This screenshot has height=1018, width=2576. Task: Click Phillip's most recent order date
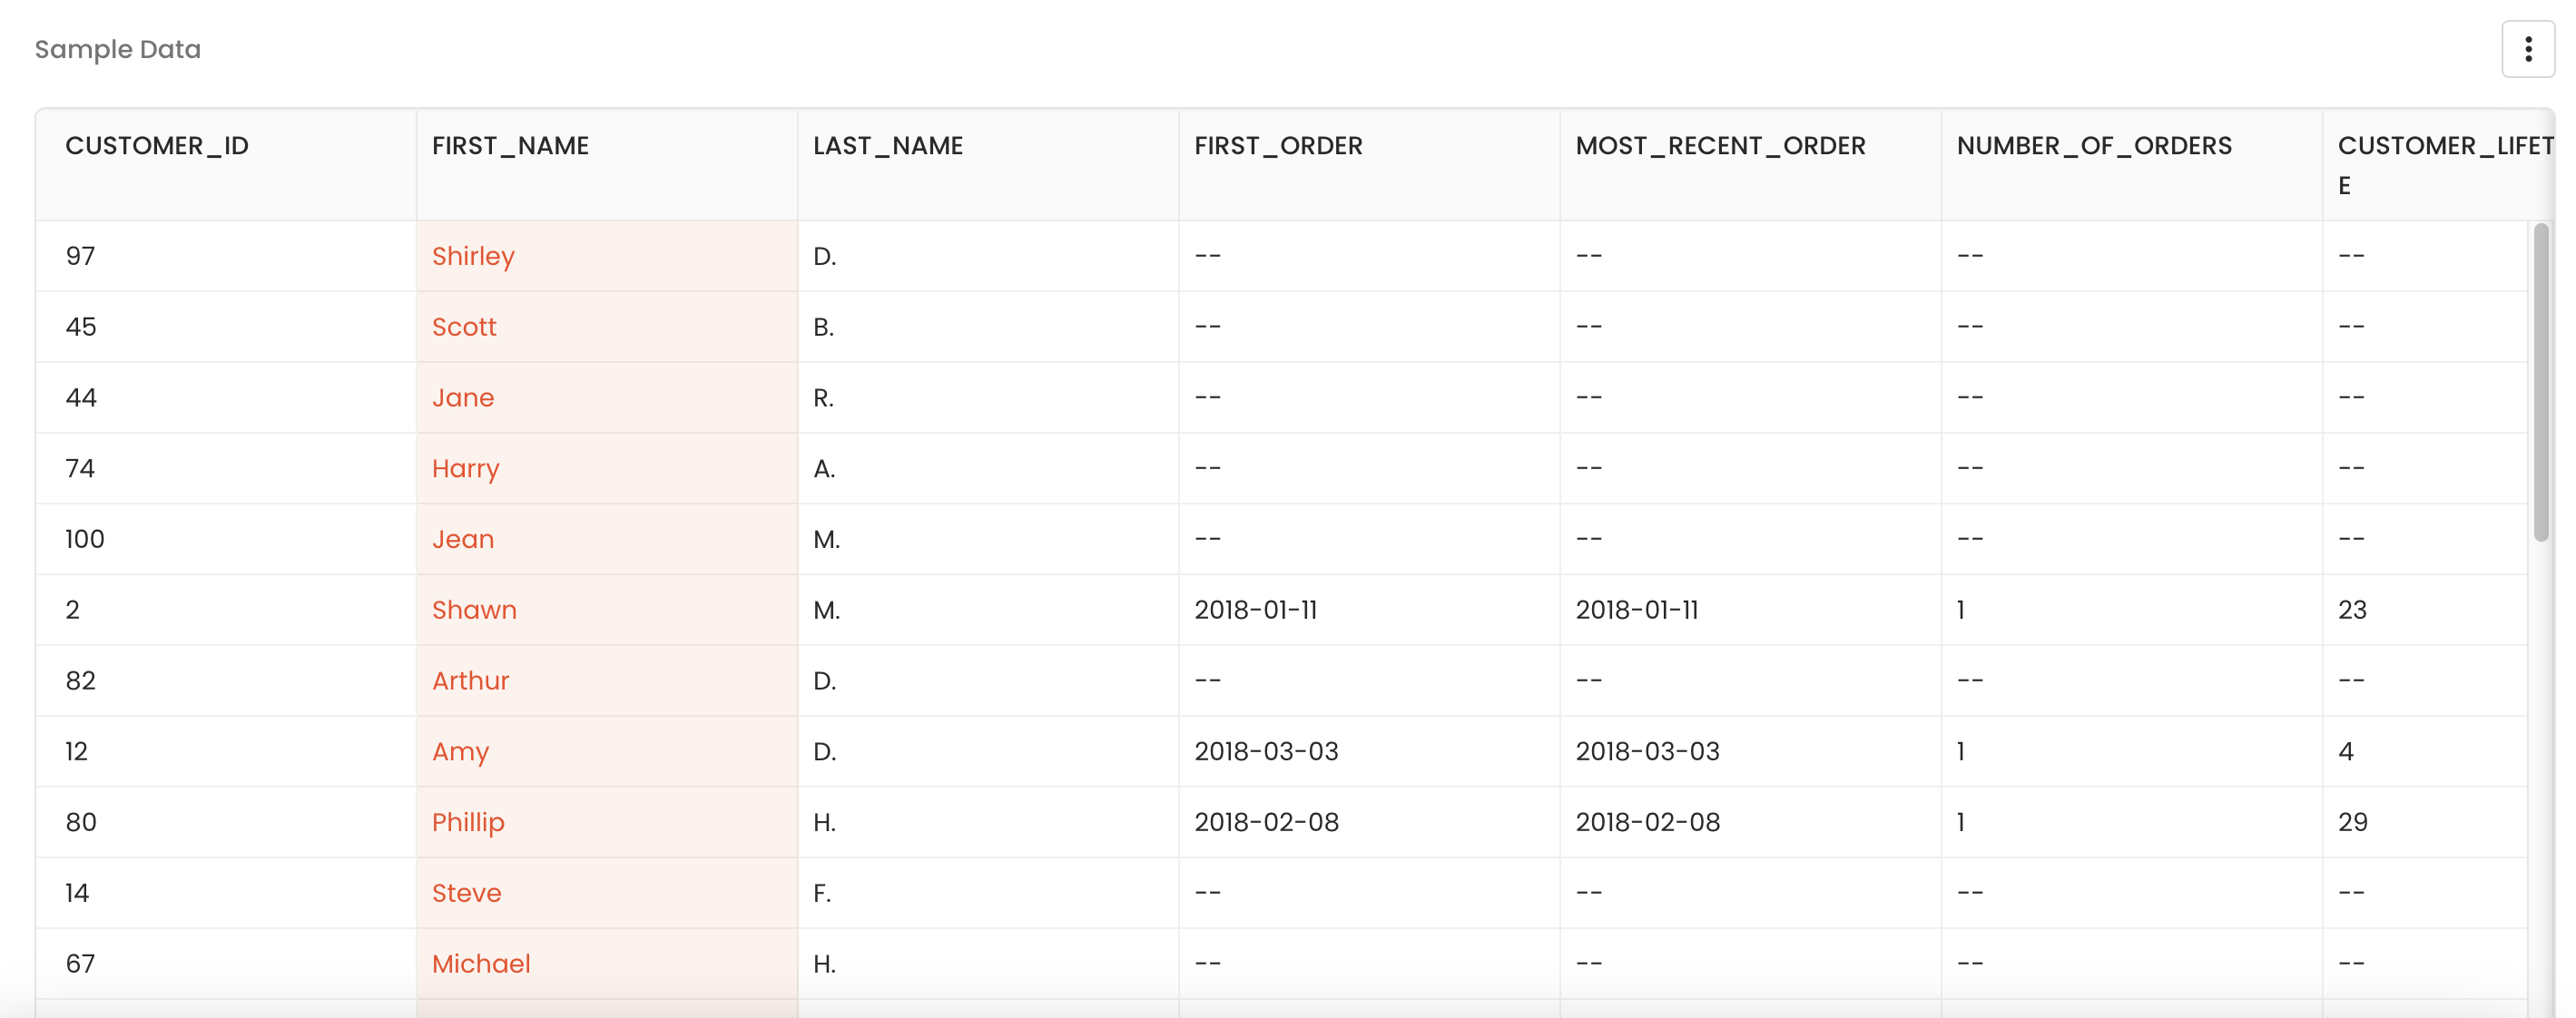click(1647, 822)
